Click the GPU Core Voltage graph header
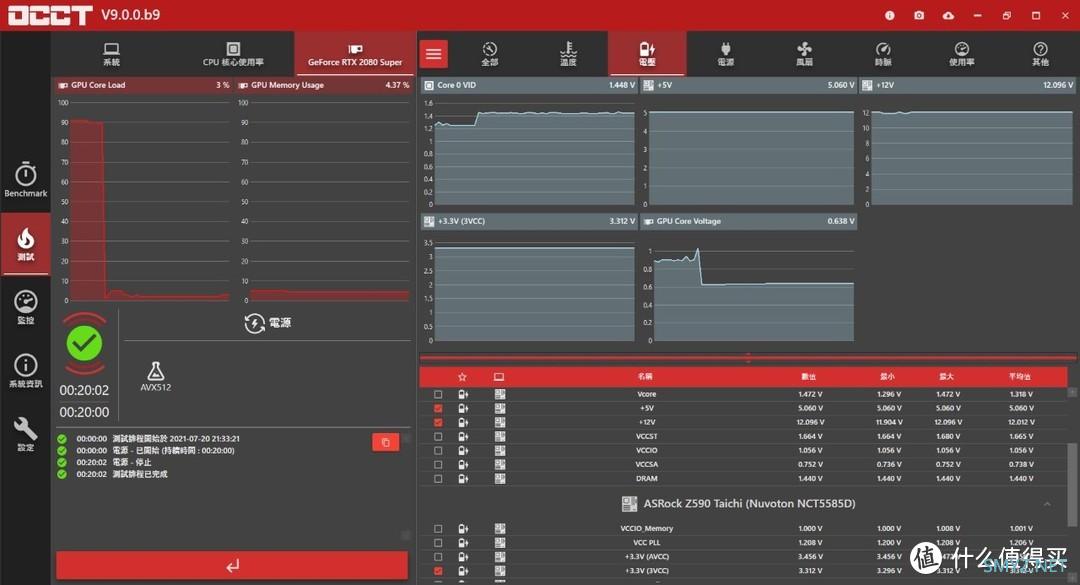This screenshot has height=585, width=1080. (749, 221)
